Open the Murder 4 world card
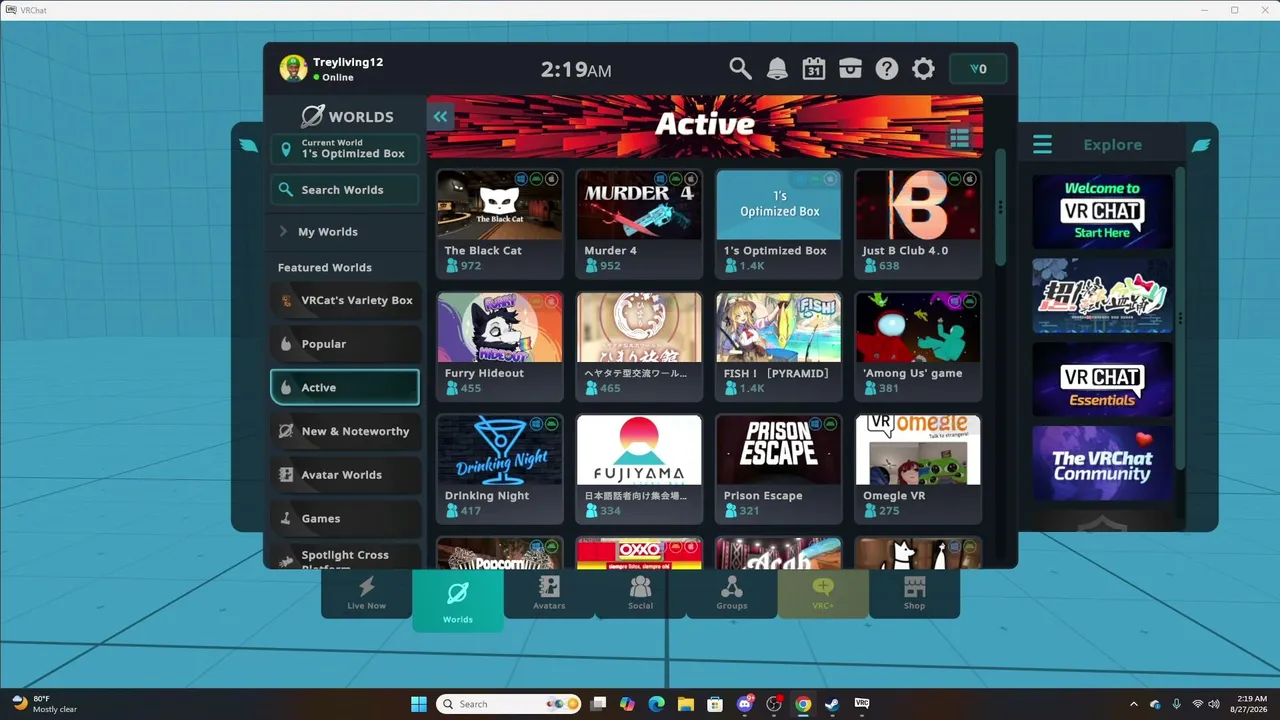Screen dimensions: 1280x720 (x=639, y=224)
